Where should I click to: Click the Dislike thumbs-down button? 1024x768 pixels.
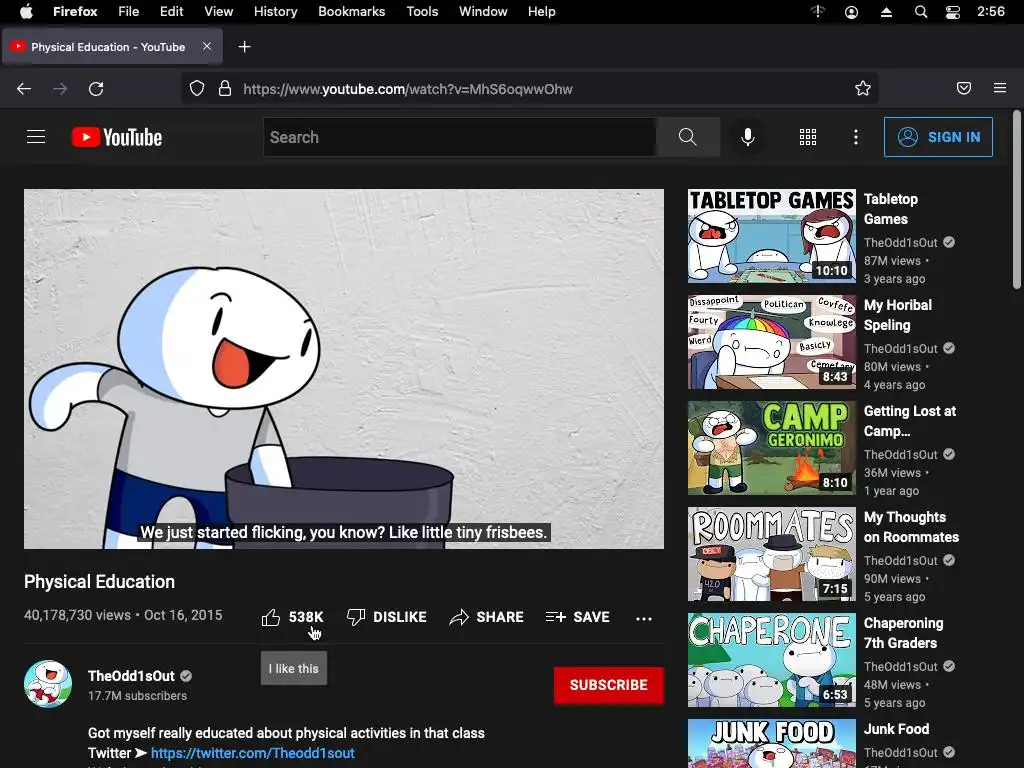[x=387, y=617]
